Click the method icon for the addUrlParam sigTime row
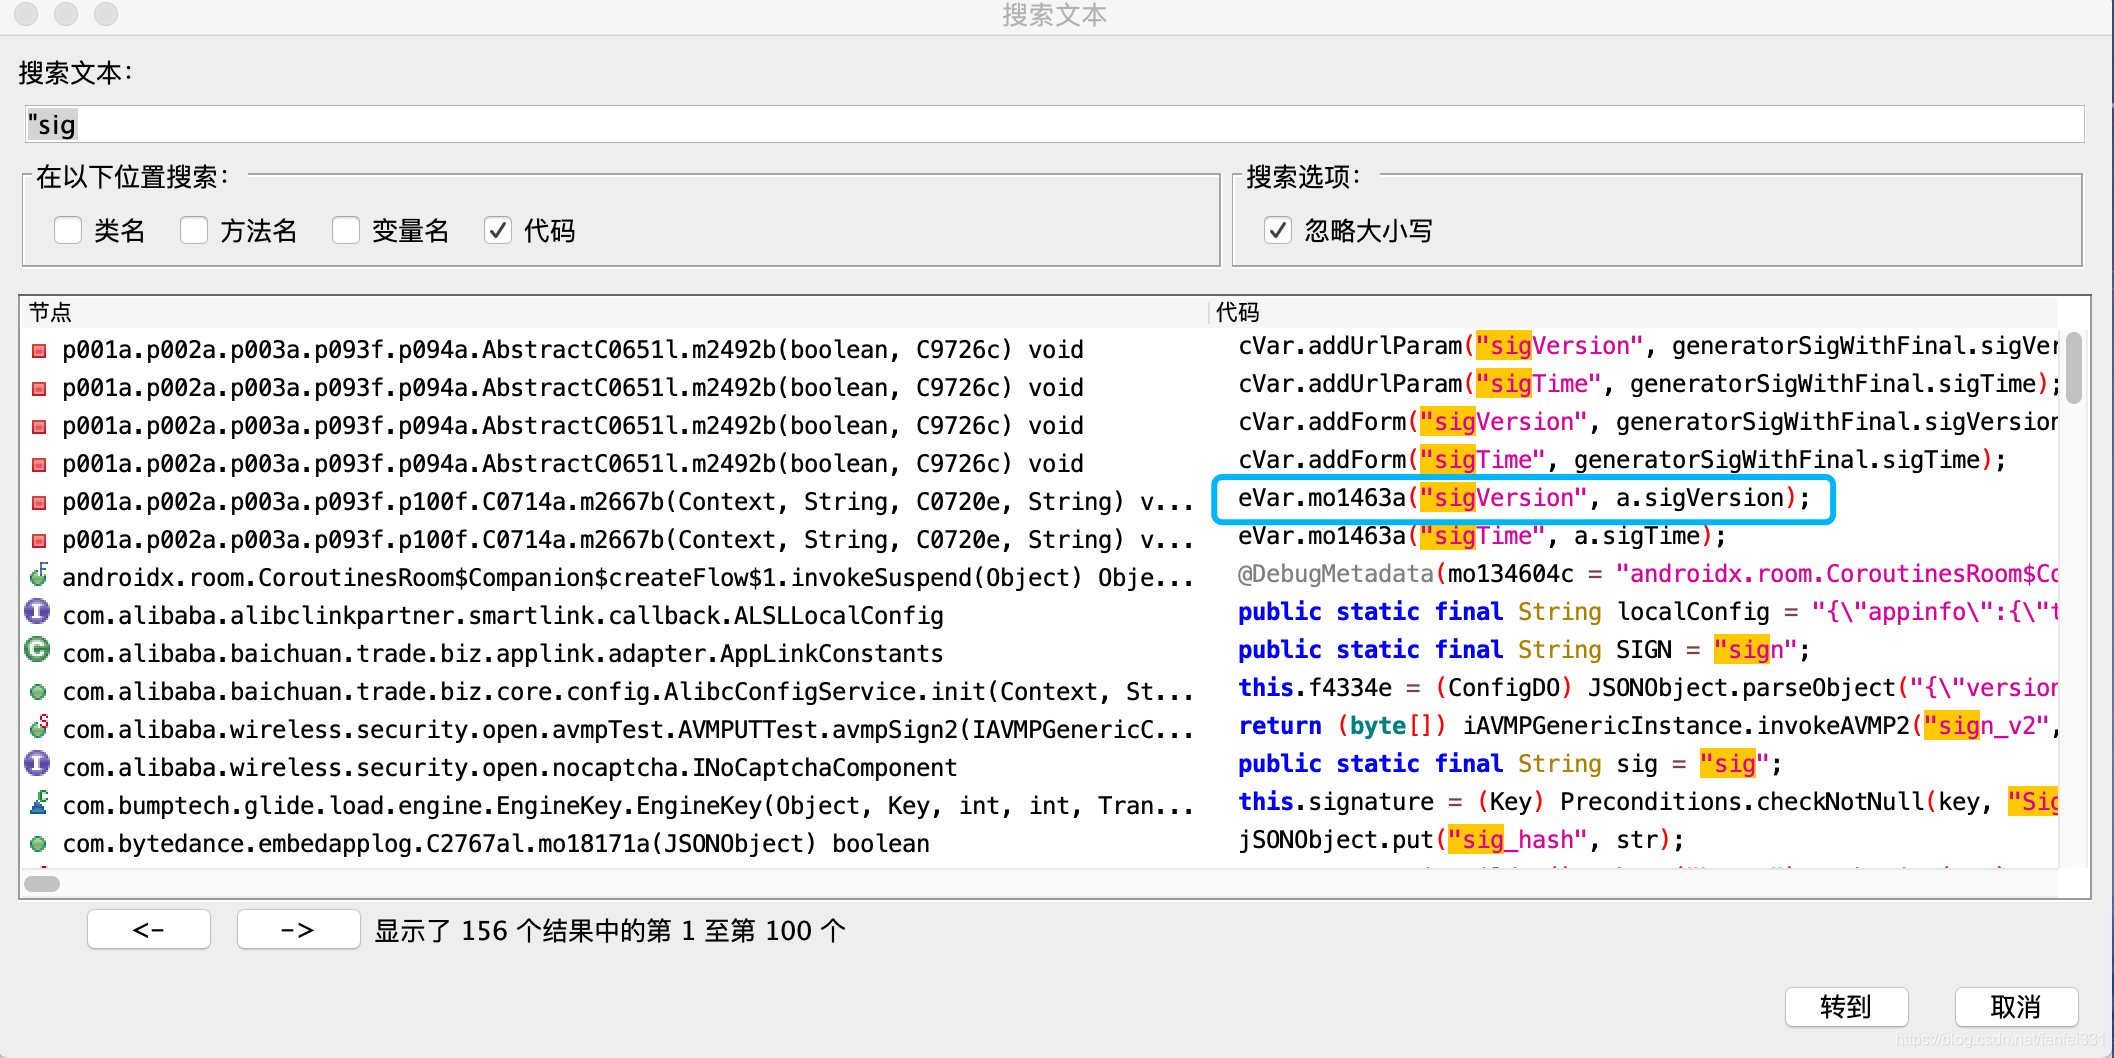2114x1058 pixels. tap(39, 389)
